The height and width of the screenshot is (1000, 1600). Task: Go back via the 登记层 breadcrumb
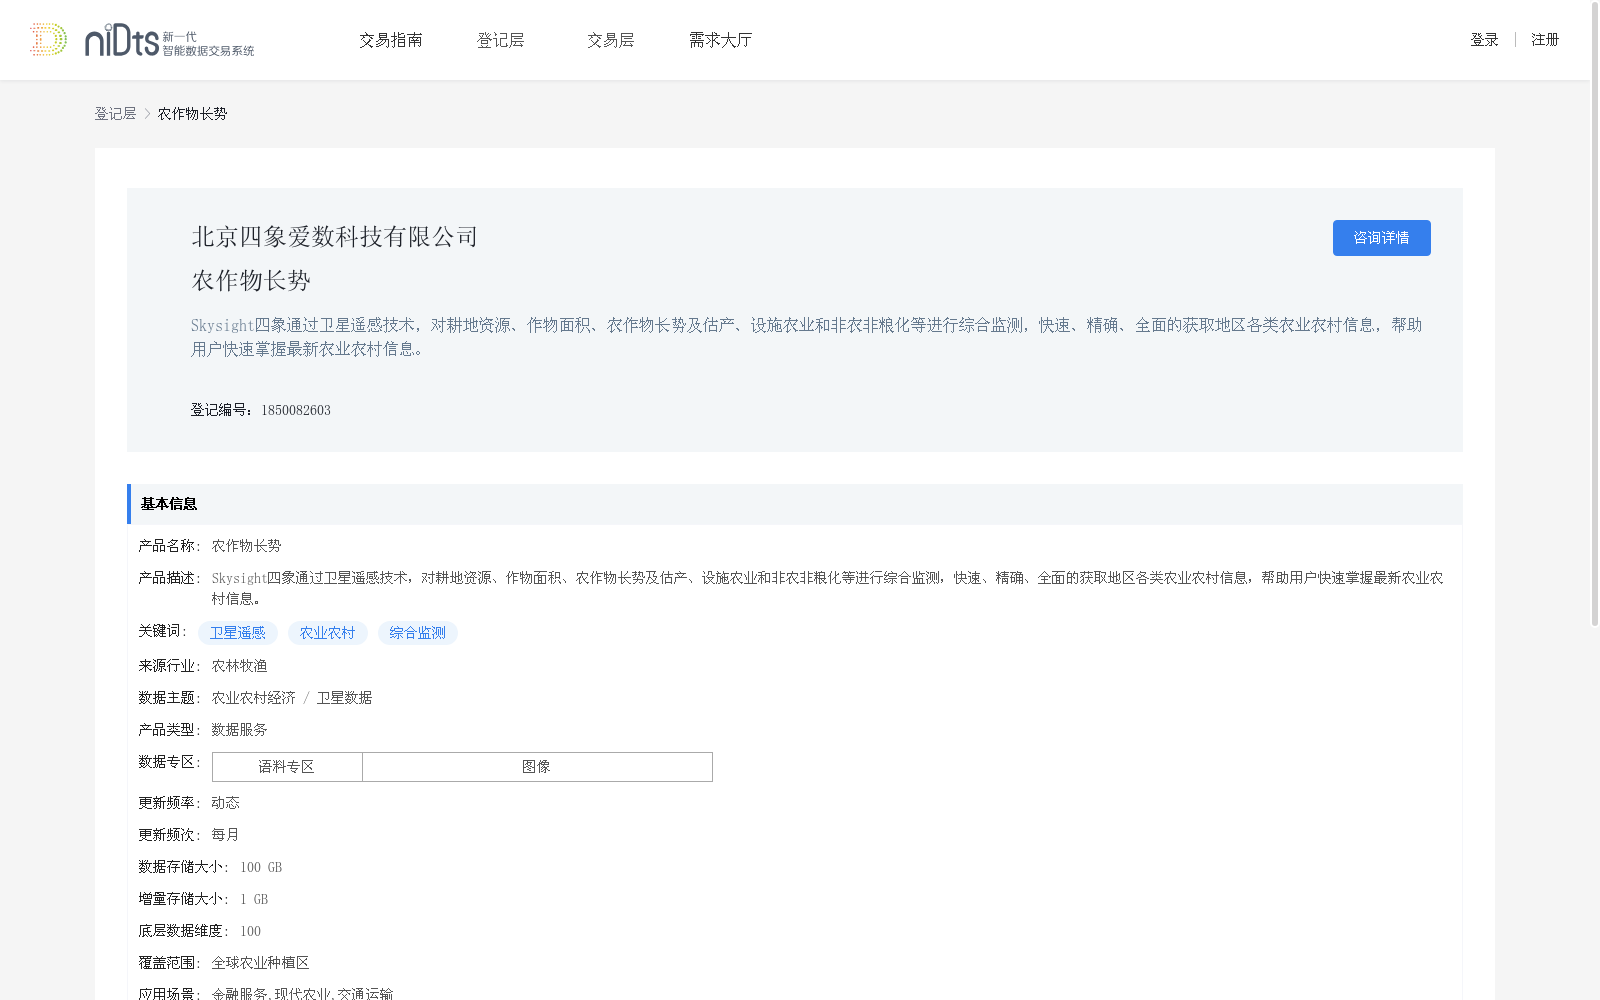coord(115,114)
